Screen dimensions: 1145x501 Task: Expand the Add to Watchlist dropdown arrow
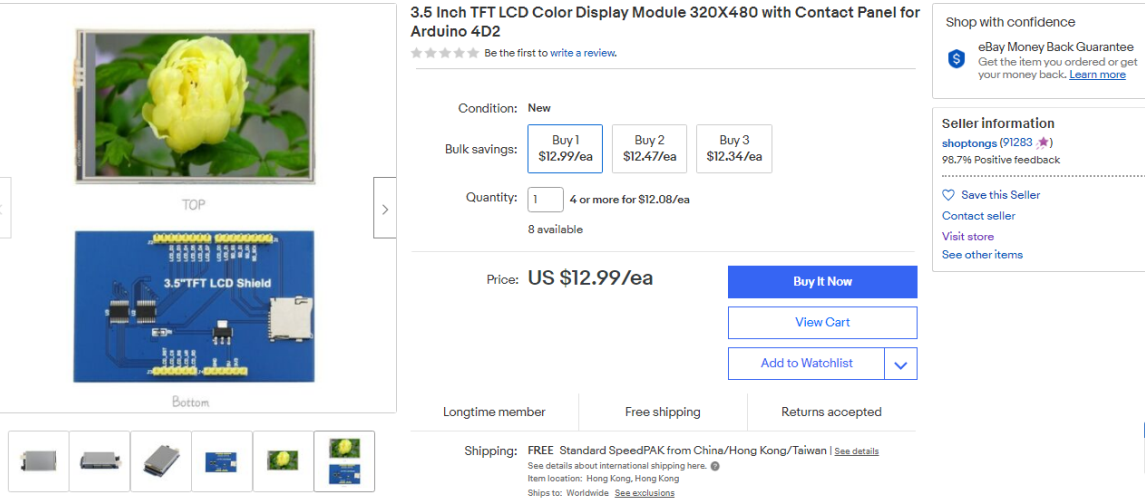(900, 364)
